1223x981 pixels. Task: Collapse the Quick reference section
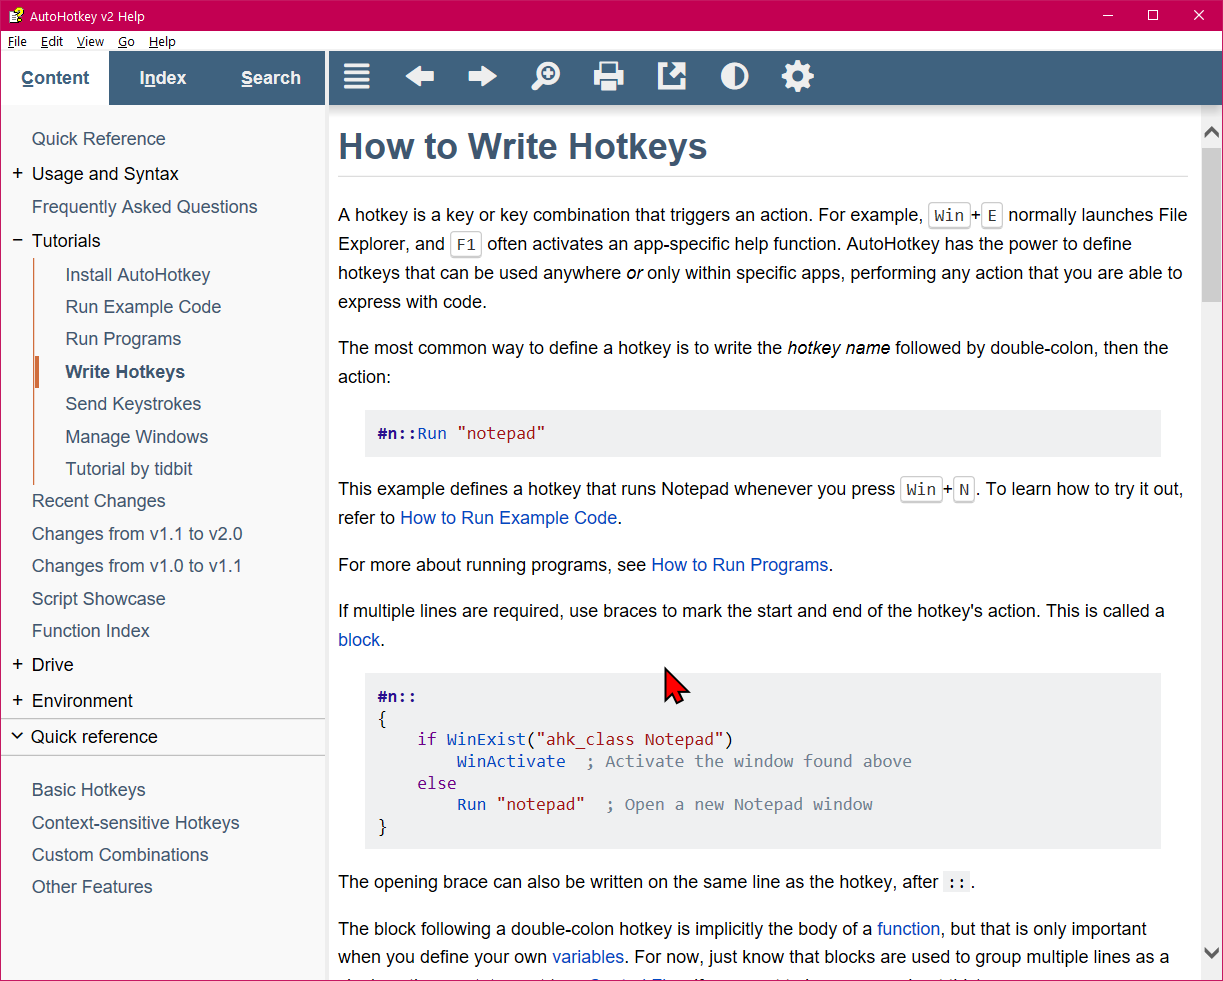click(15, 736)
